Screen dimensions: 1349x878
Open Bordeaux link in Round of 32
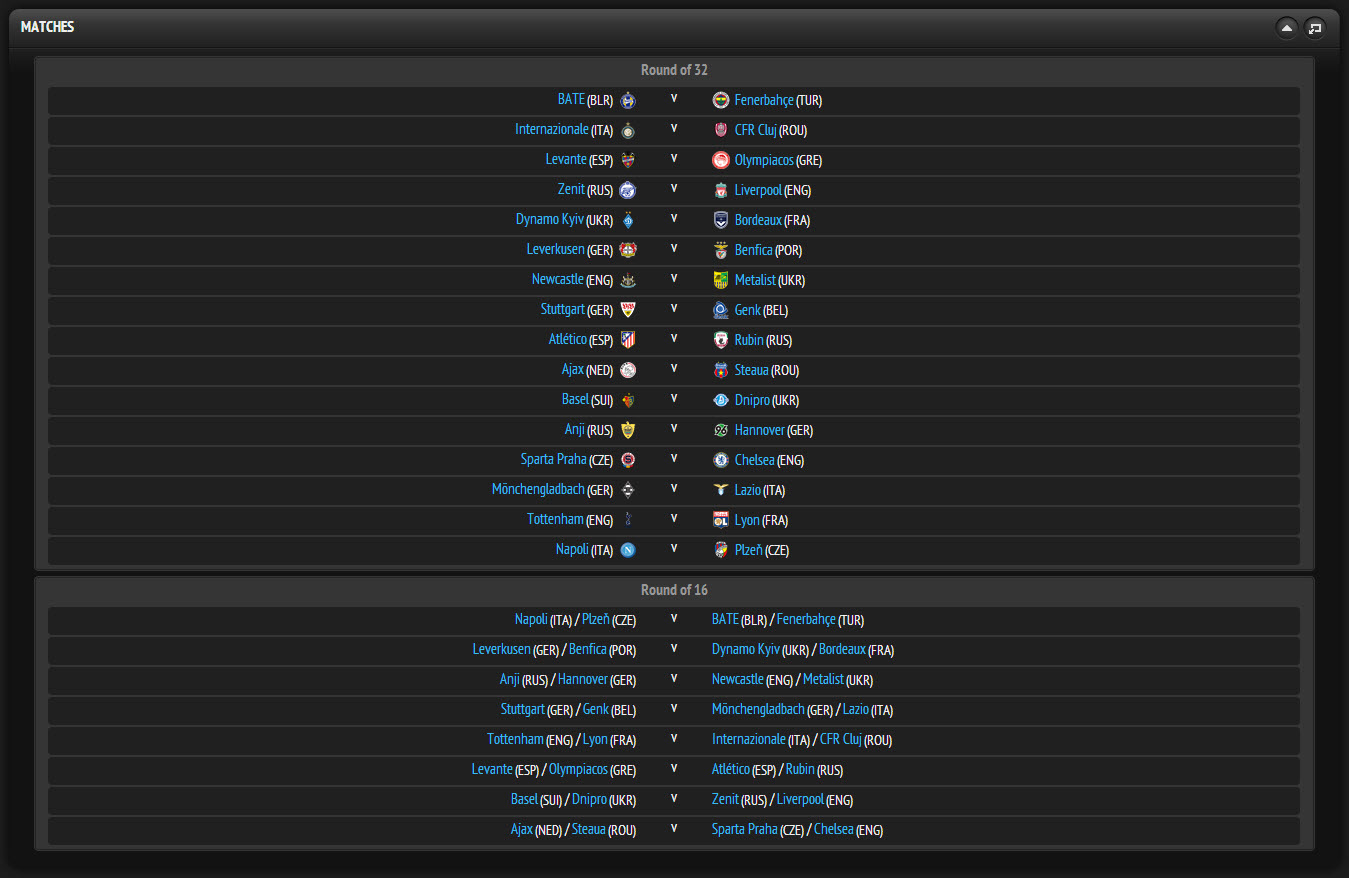[758, 219]
